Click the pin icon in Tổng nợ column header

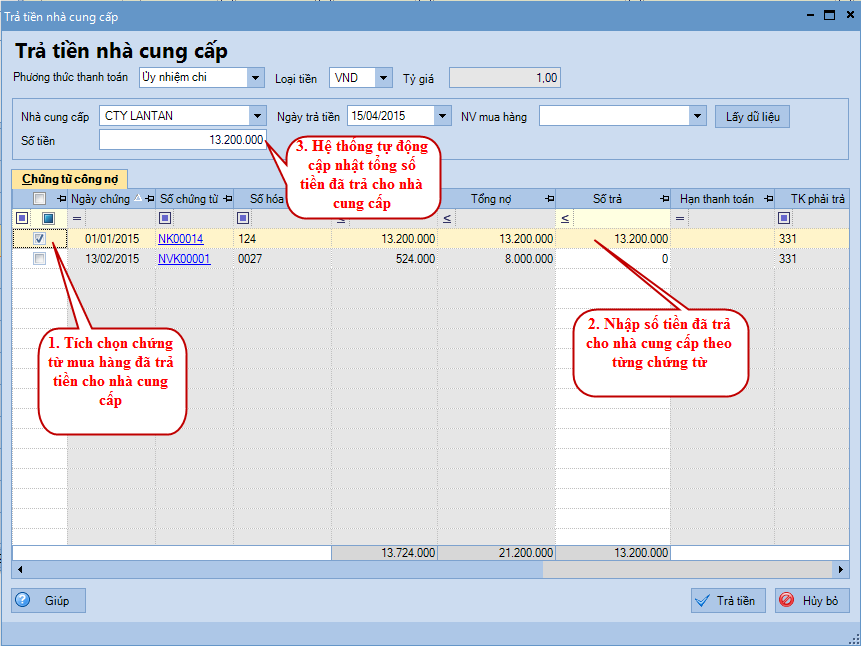[x=548, y=199]
